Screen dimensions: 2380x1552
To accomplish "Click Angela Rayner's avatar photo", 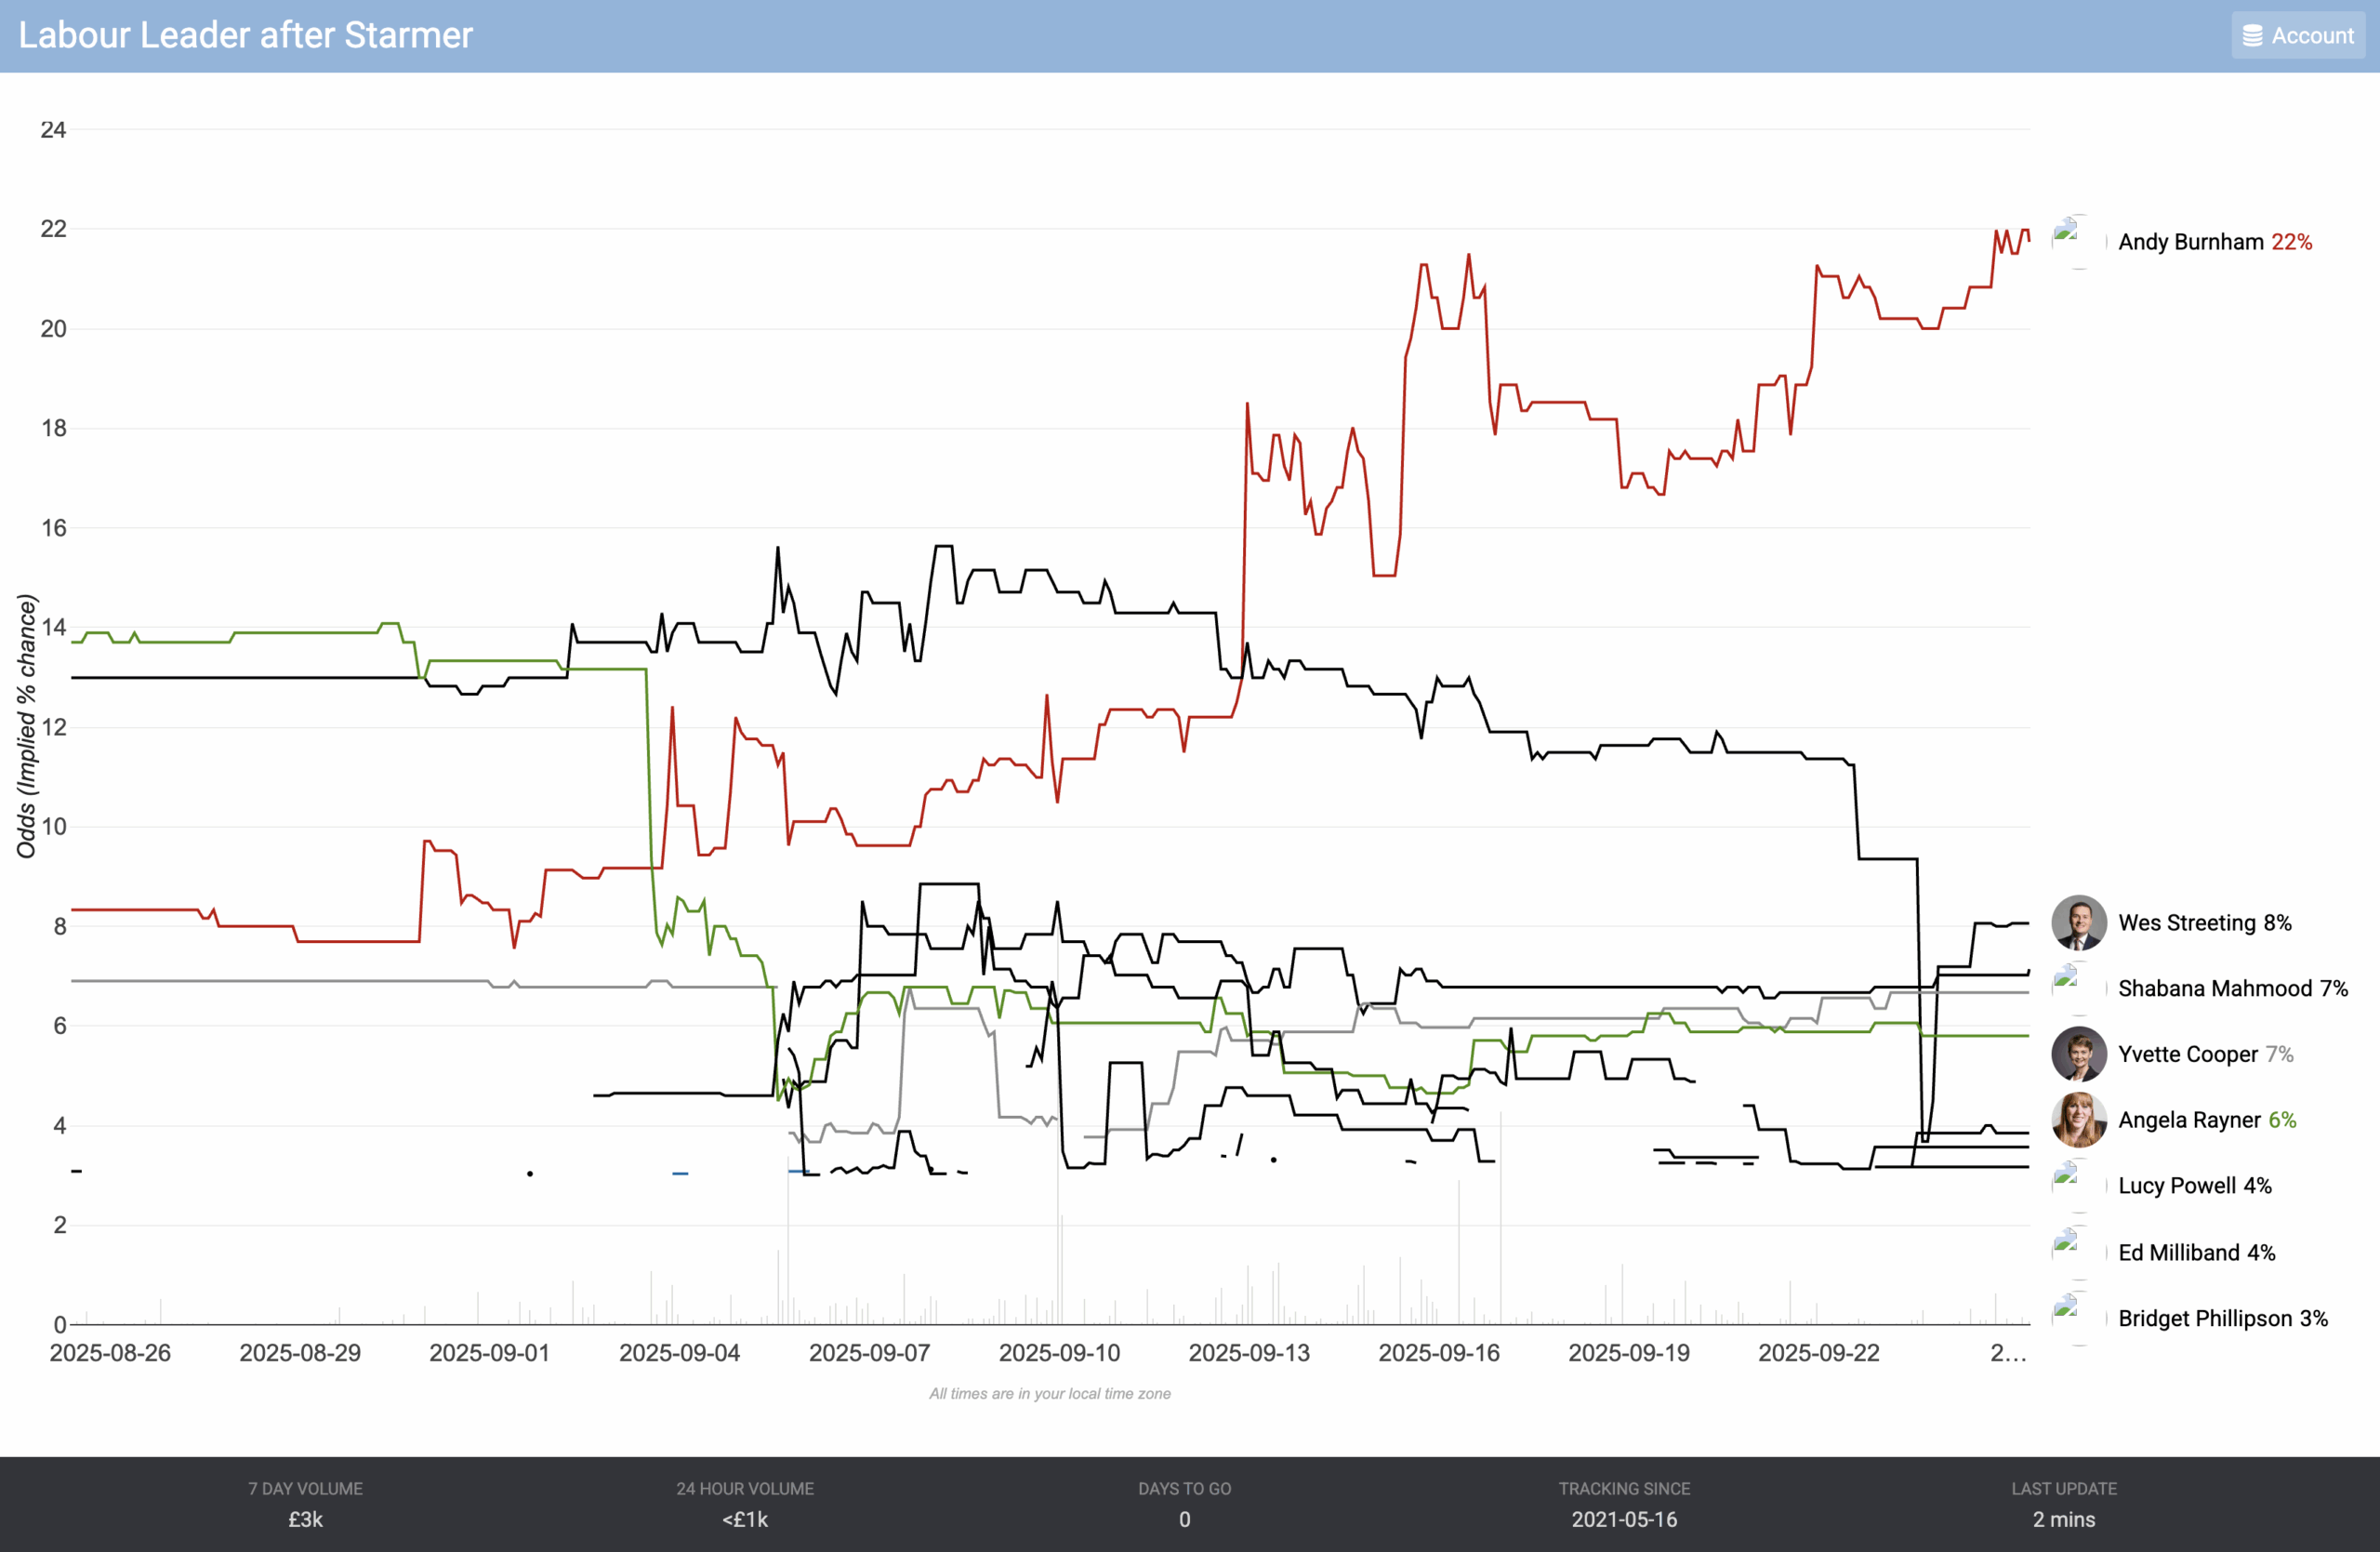I will 2079,1120.
